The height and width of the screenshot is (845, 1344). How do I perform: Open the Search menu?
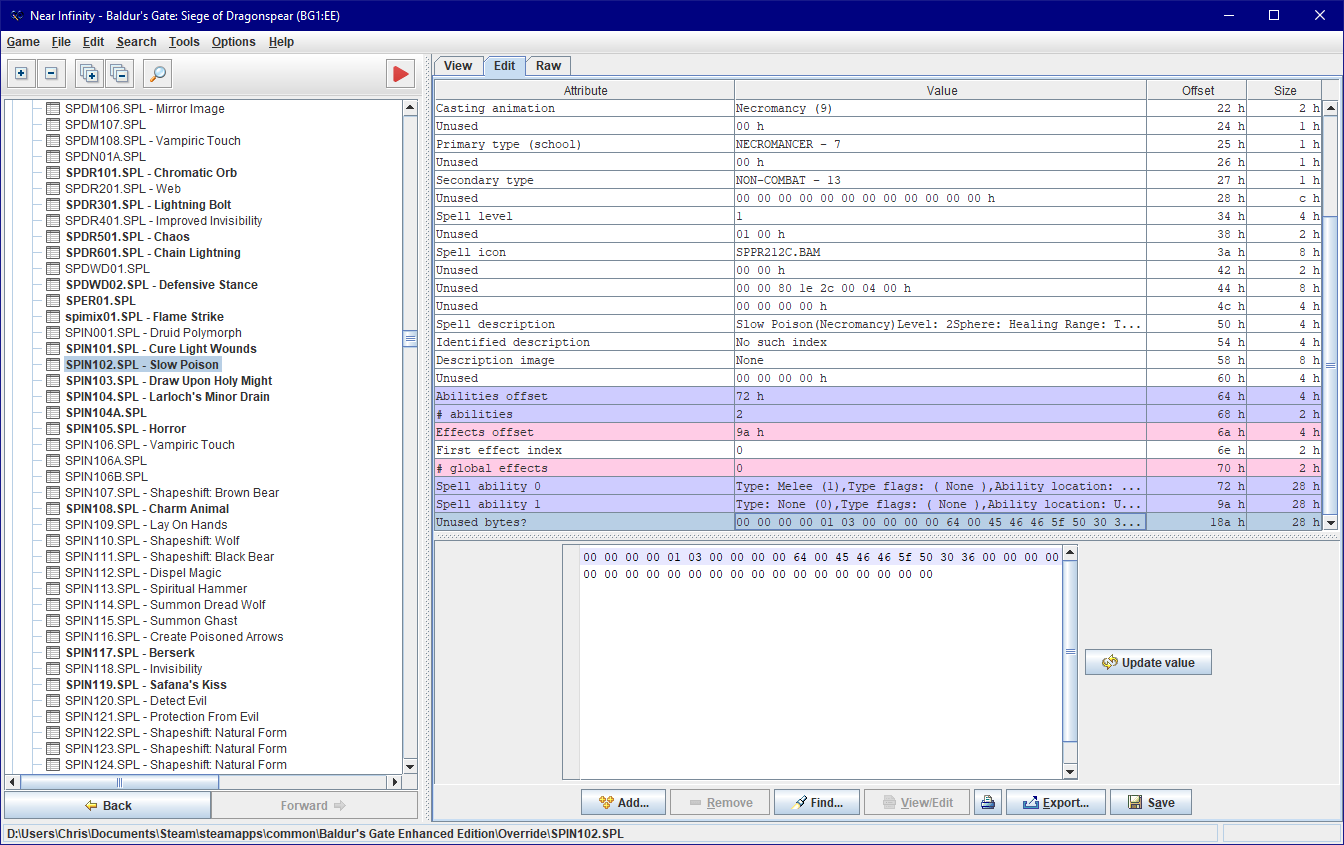[136, 42]
